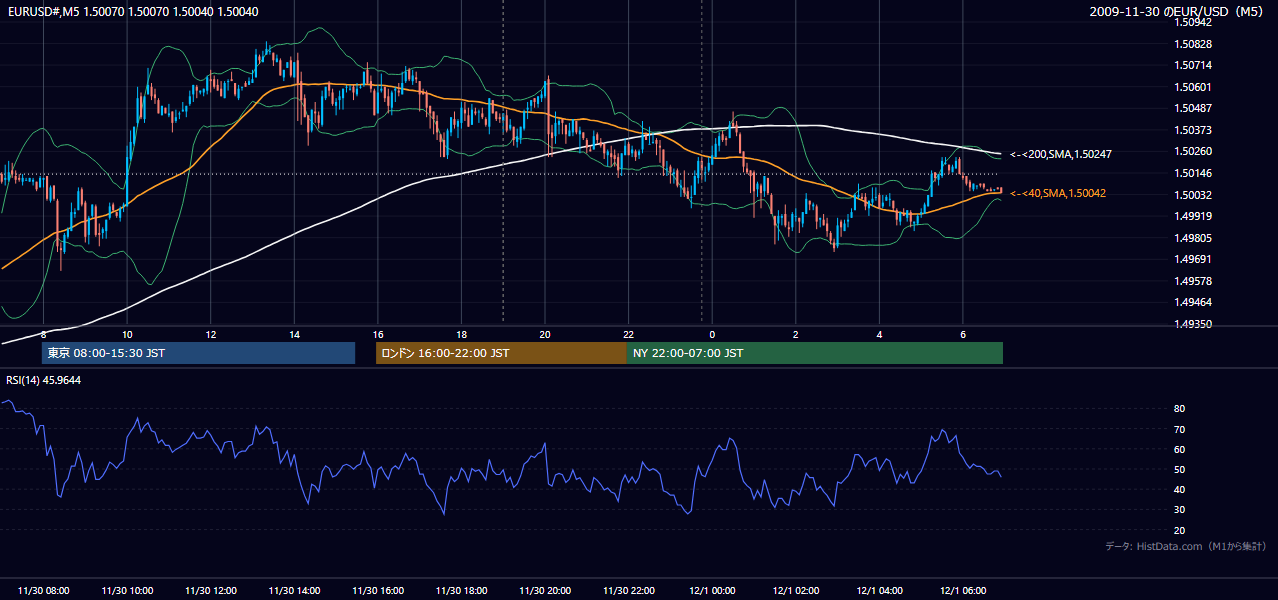
Task: Click price level 1.50146 on axis
Action: coord(1193,173)
